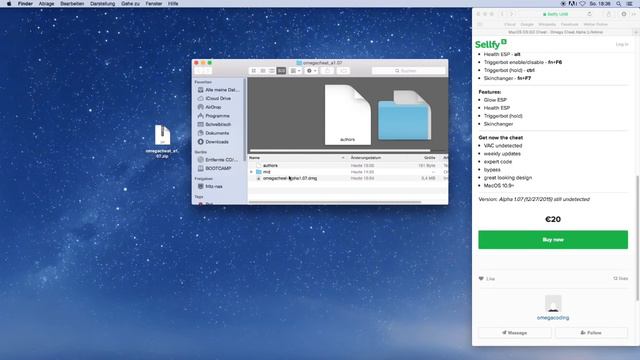Click Safari address bar showing Sellfy
640x360 pixels.
coord(556,14)
